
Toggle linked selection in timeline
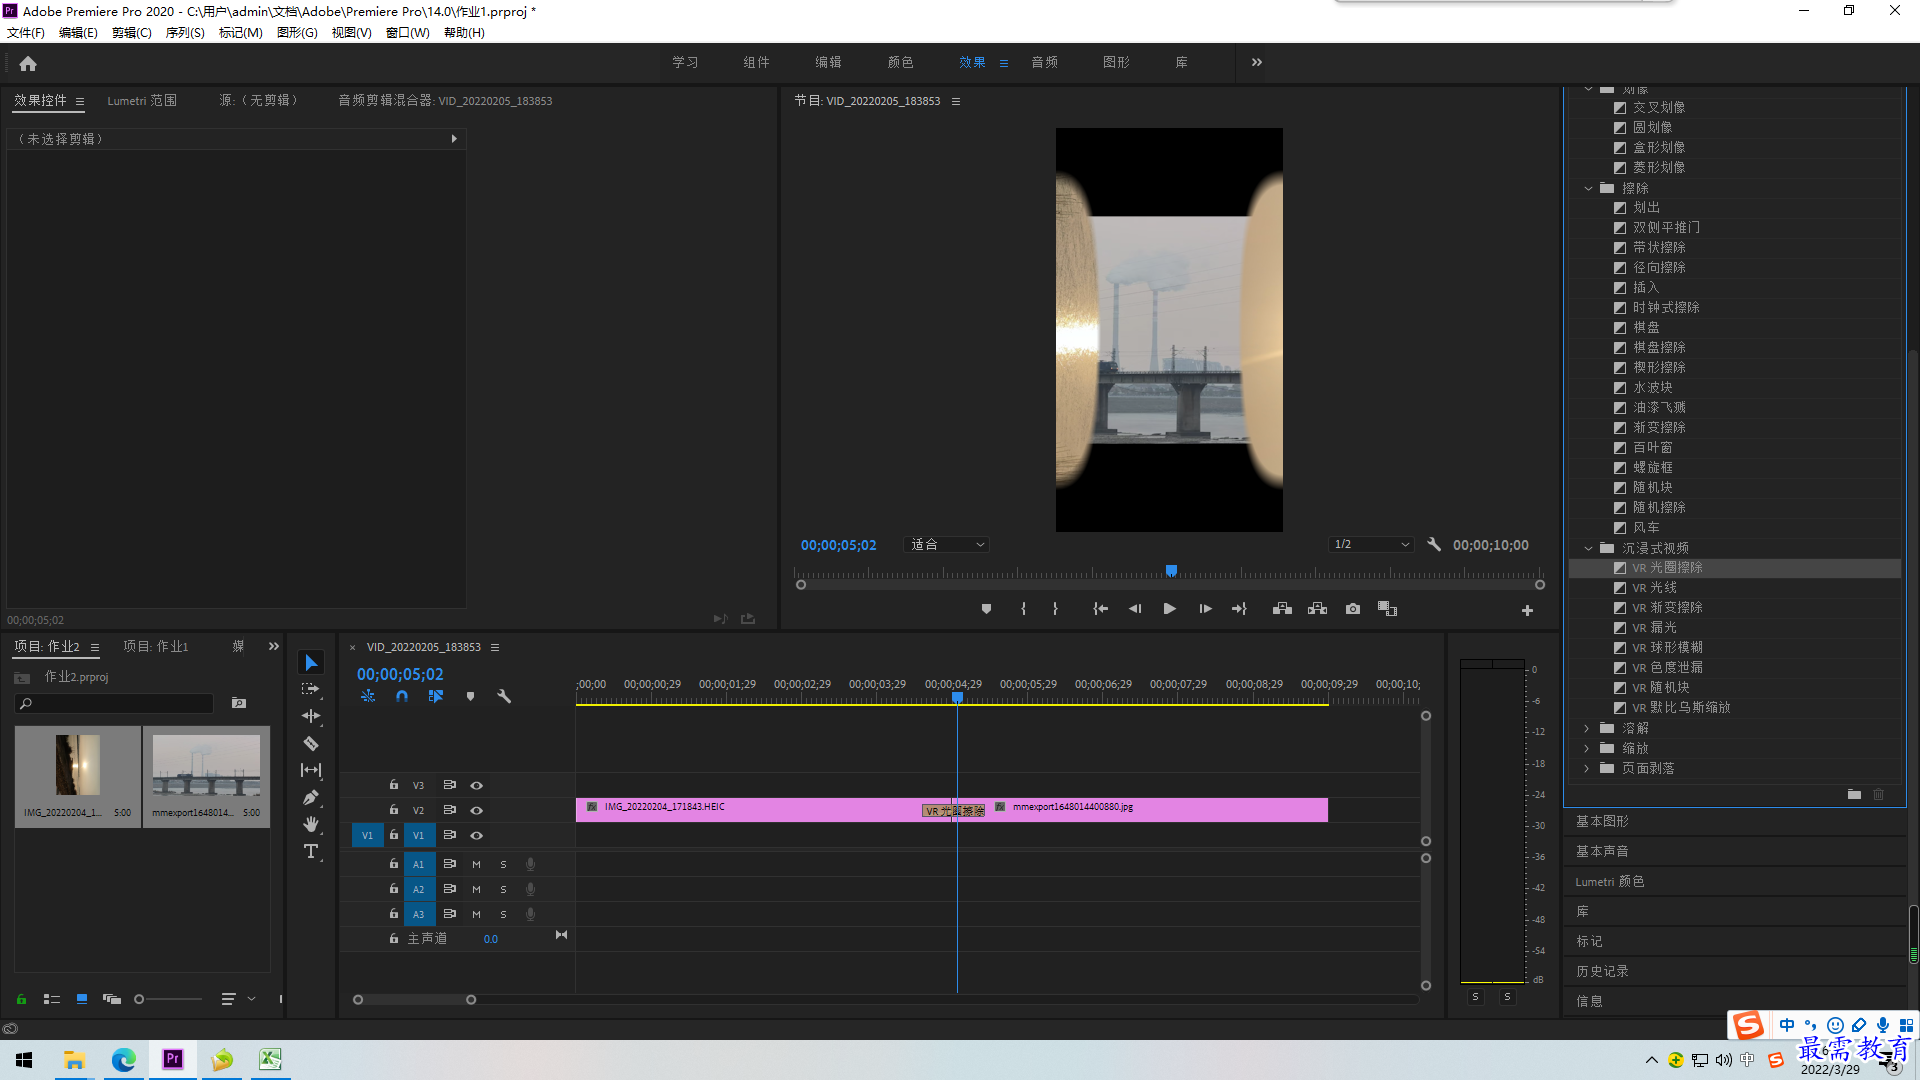pyautogui.click(x=436, y=696)
